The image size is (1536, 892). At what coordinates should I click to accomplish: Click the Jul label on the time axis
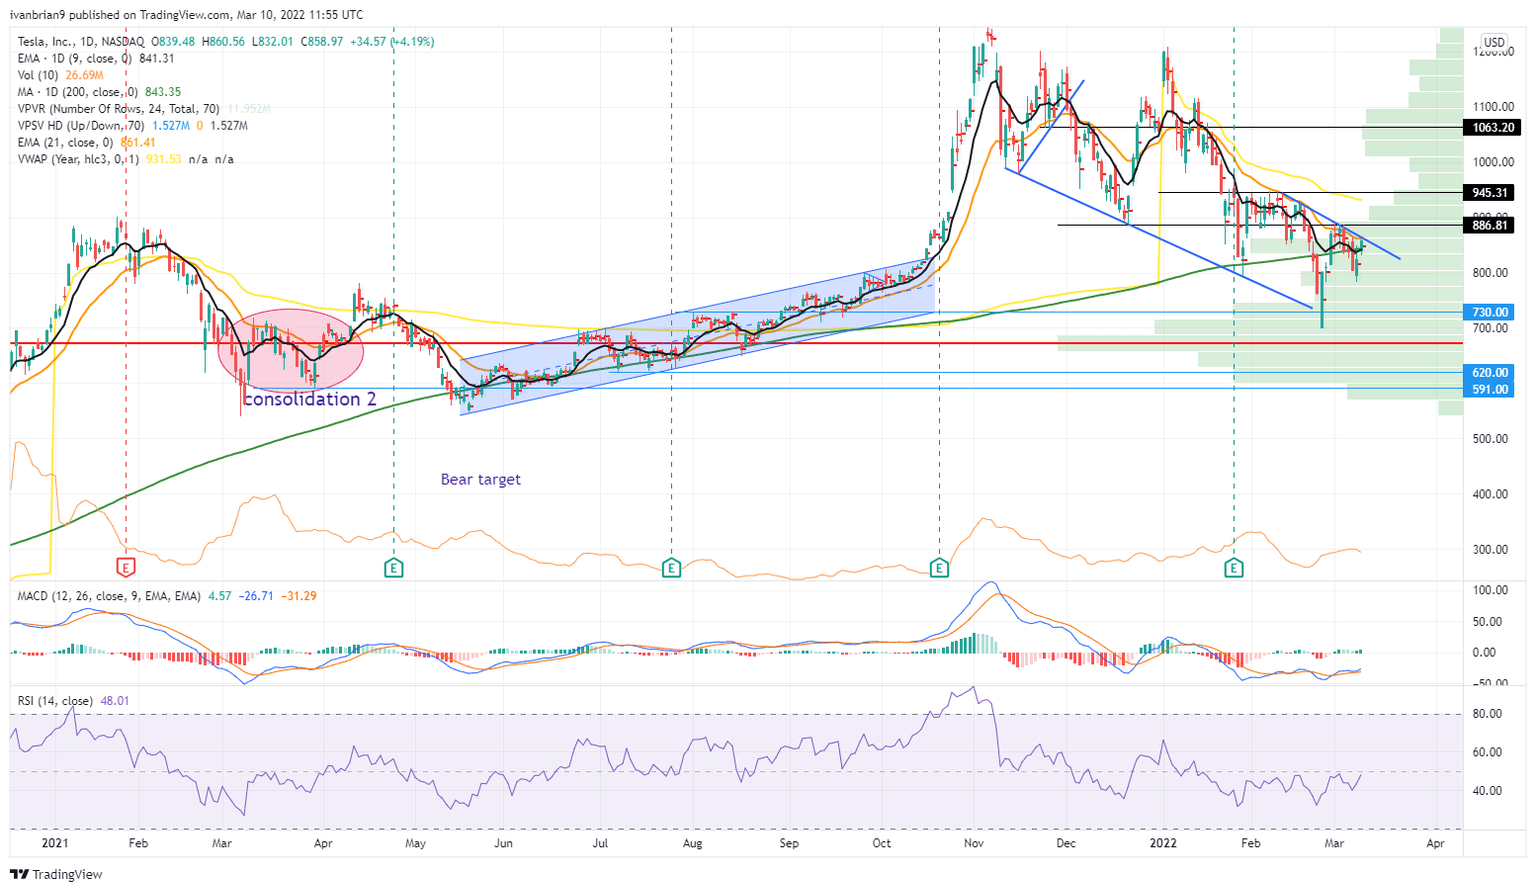[x=600, y=843]
